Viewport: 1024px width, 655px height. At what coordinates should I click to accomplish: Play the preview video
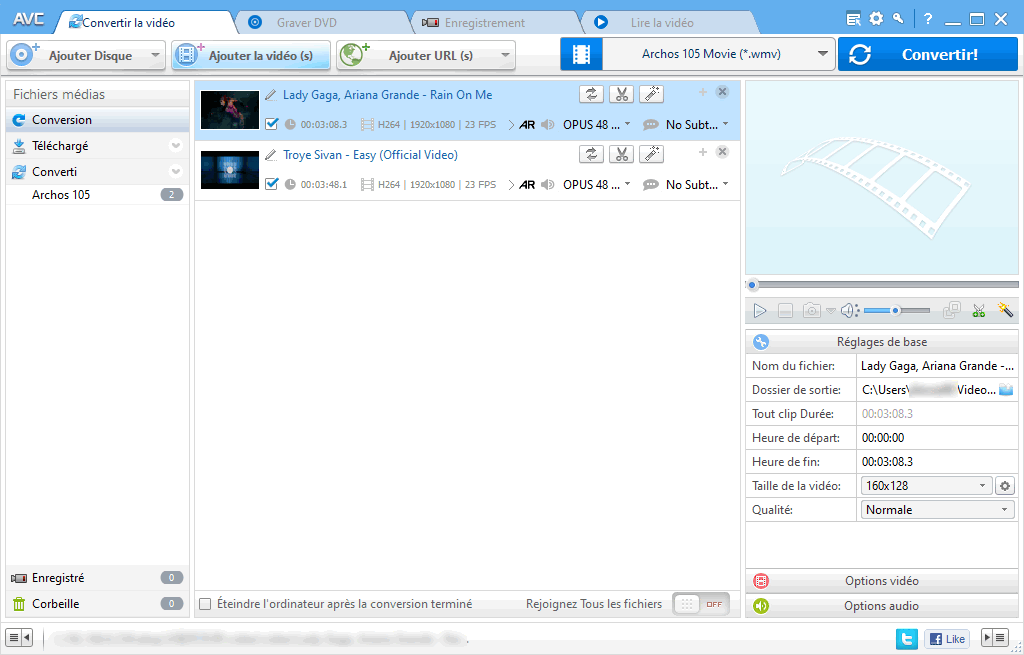(x=760, y=311)
